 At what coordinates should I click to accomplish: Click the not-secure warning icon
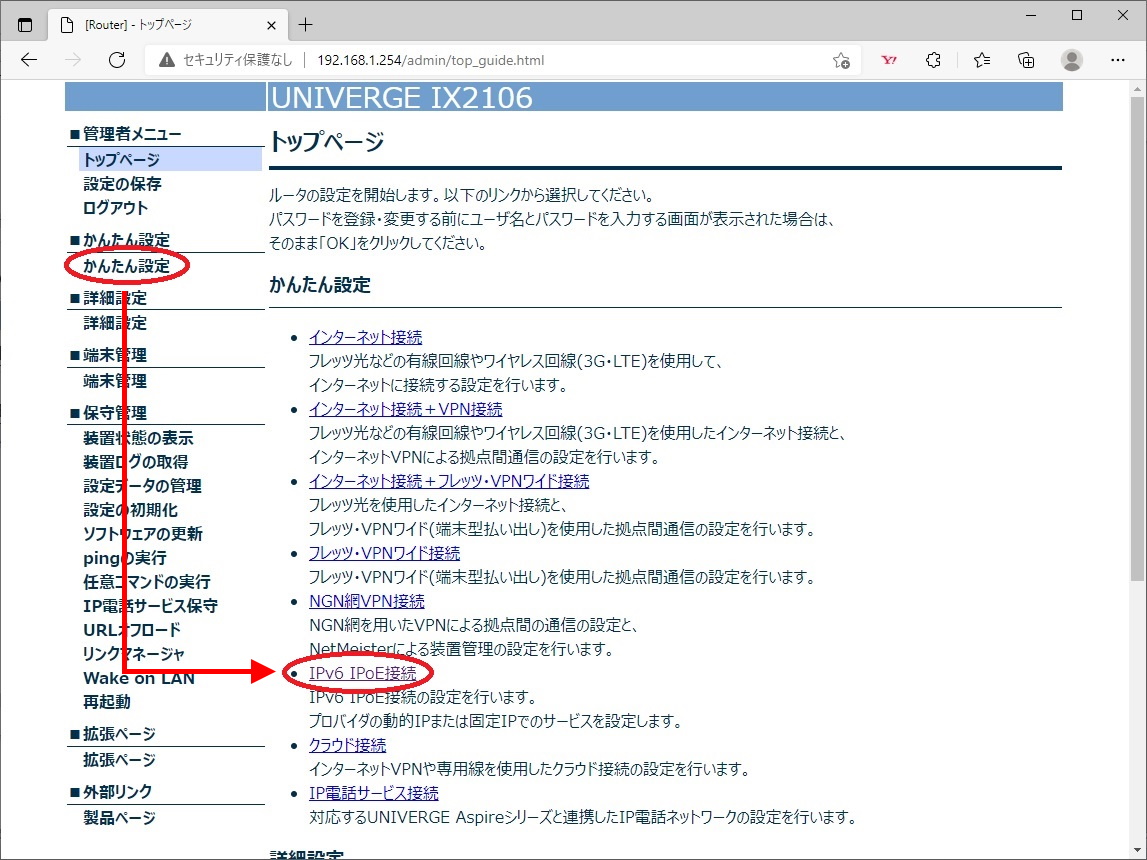click(167, 60)
